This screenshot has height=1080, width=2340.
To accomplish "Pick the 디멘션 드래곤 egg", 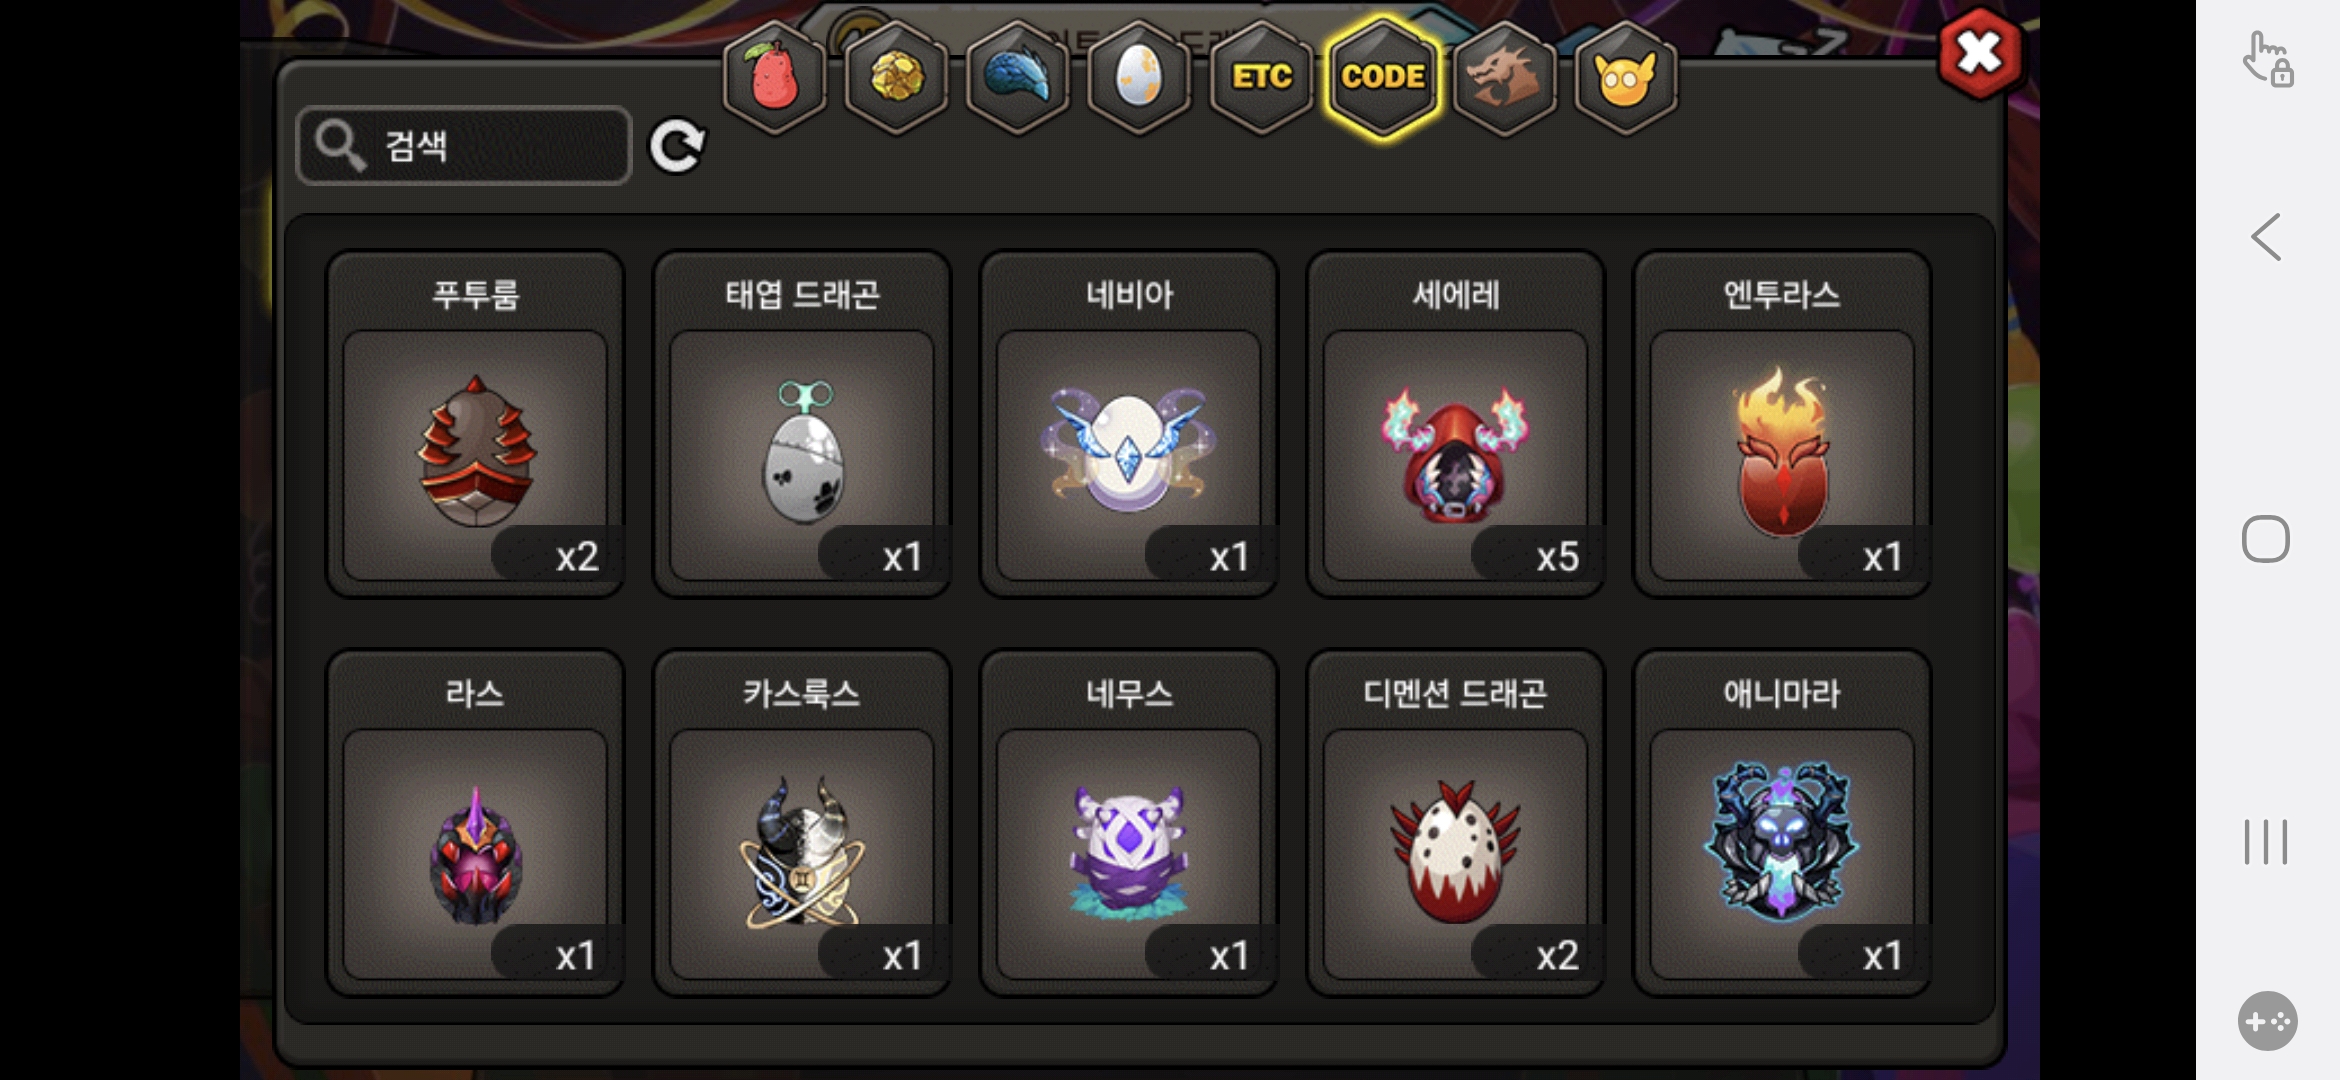I will [1456, 823].
